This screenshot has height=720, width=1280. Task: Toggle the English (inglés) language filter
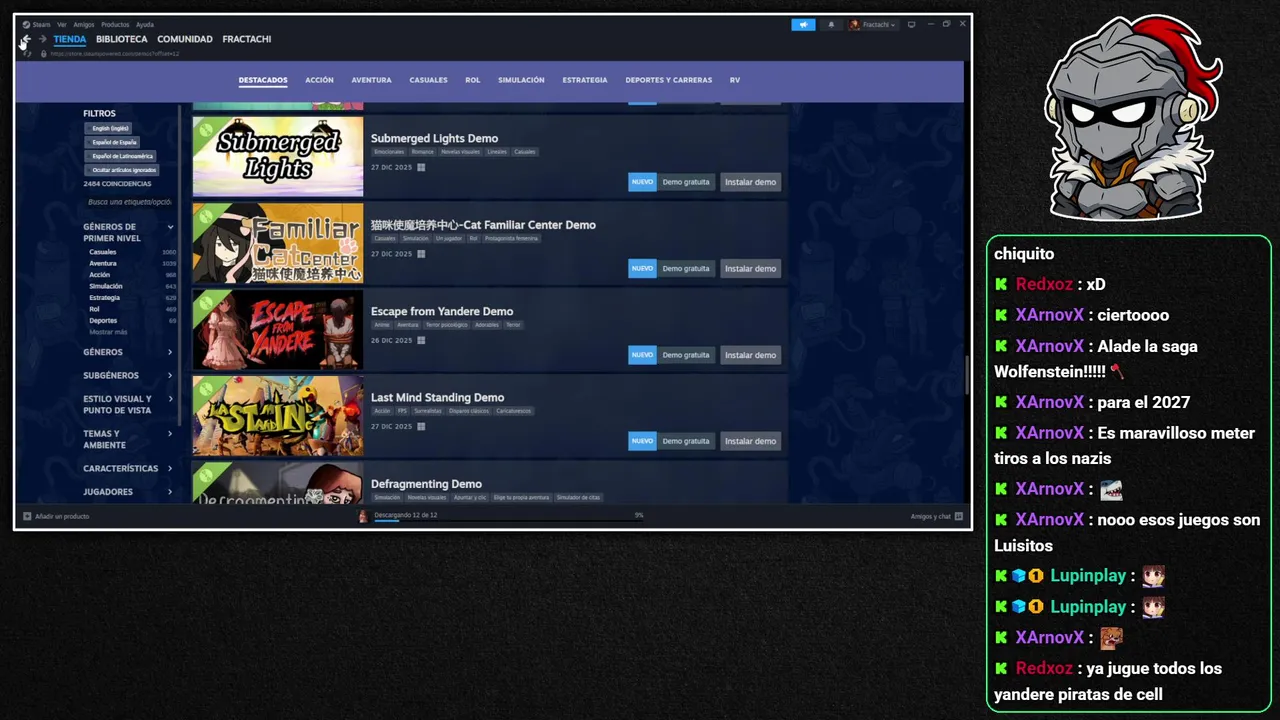tap(110, 128)
